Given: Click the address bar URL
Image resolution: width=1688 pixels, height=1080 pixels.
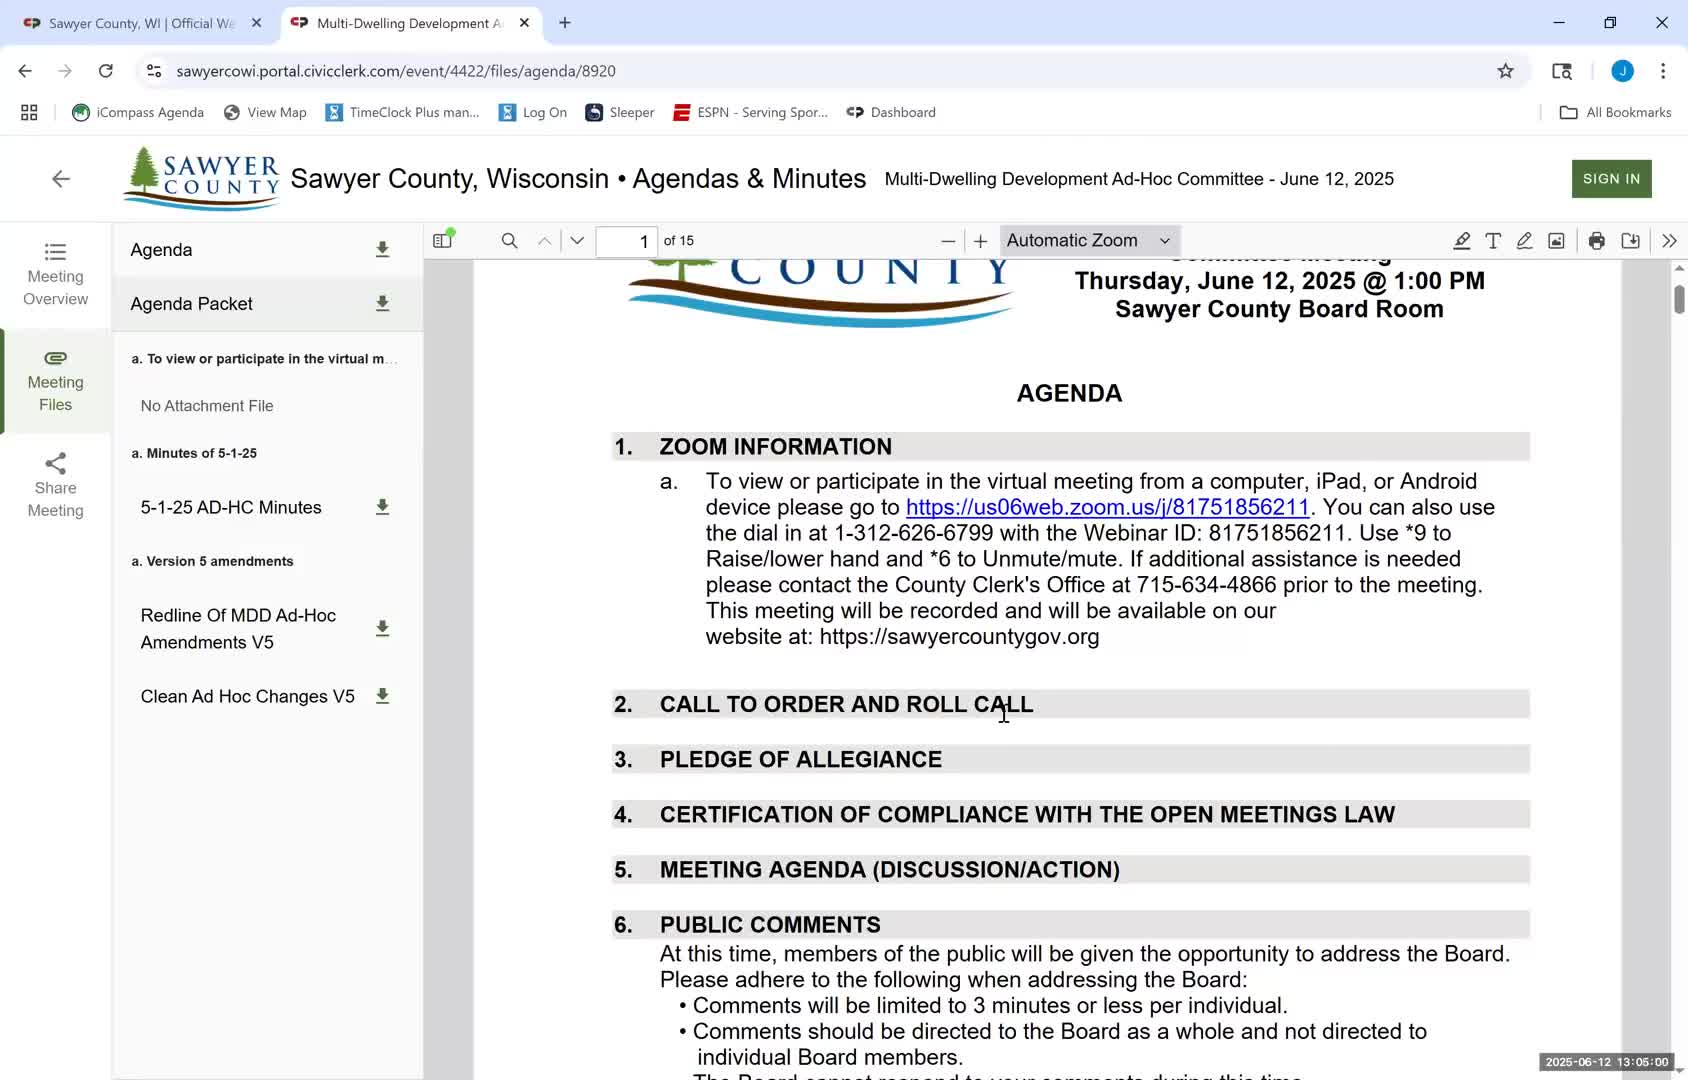Looking at the screenshot, I should point(396,71).
